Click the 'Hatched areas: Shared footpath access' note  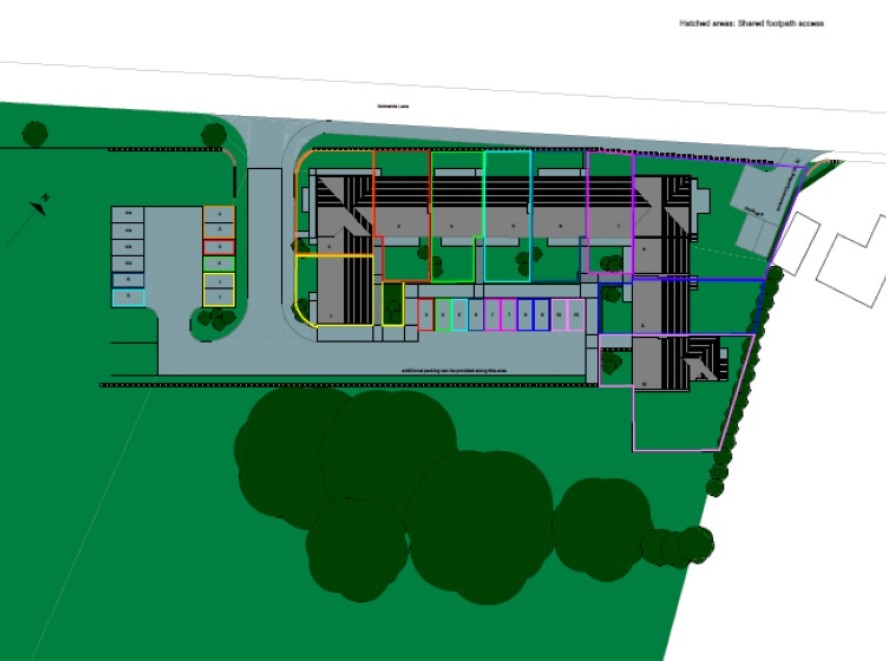tap(751, 23)
